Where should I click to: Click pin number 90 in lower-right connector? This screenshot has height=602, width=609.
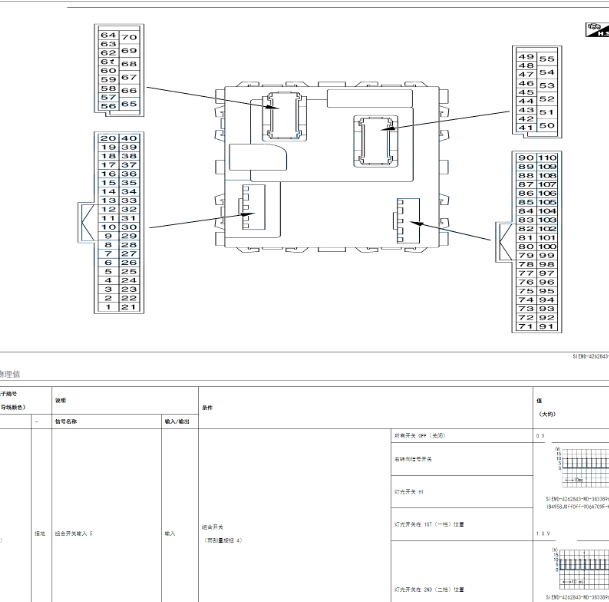[526, 158]
